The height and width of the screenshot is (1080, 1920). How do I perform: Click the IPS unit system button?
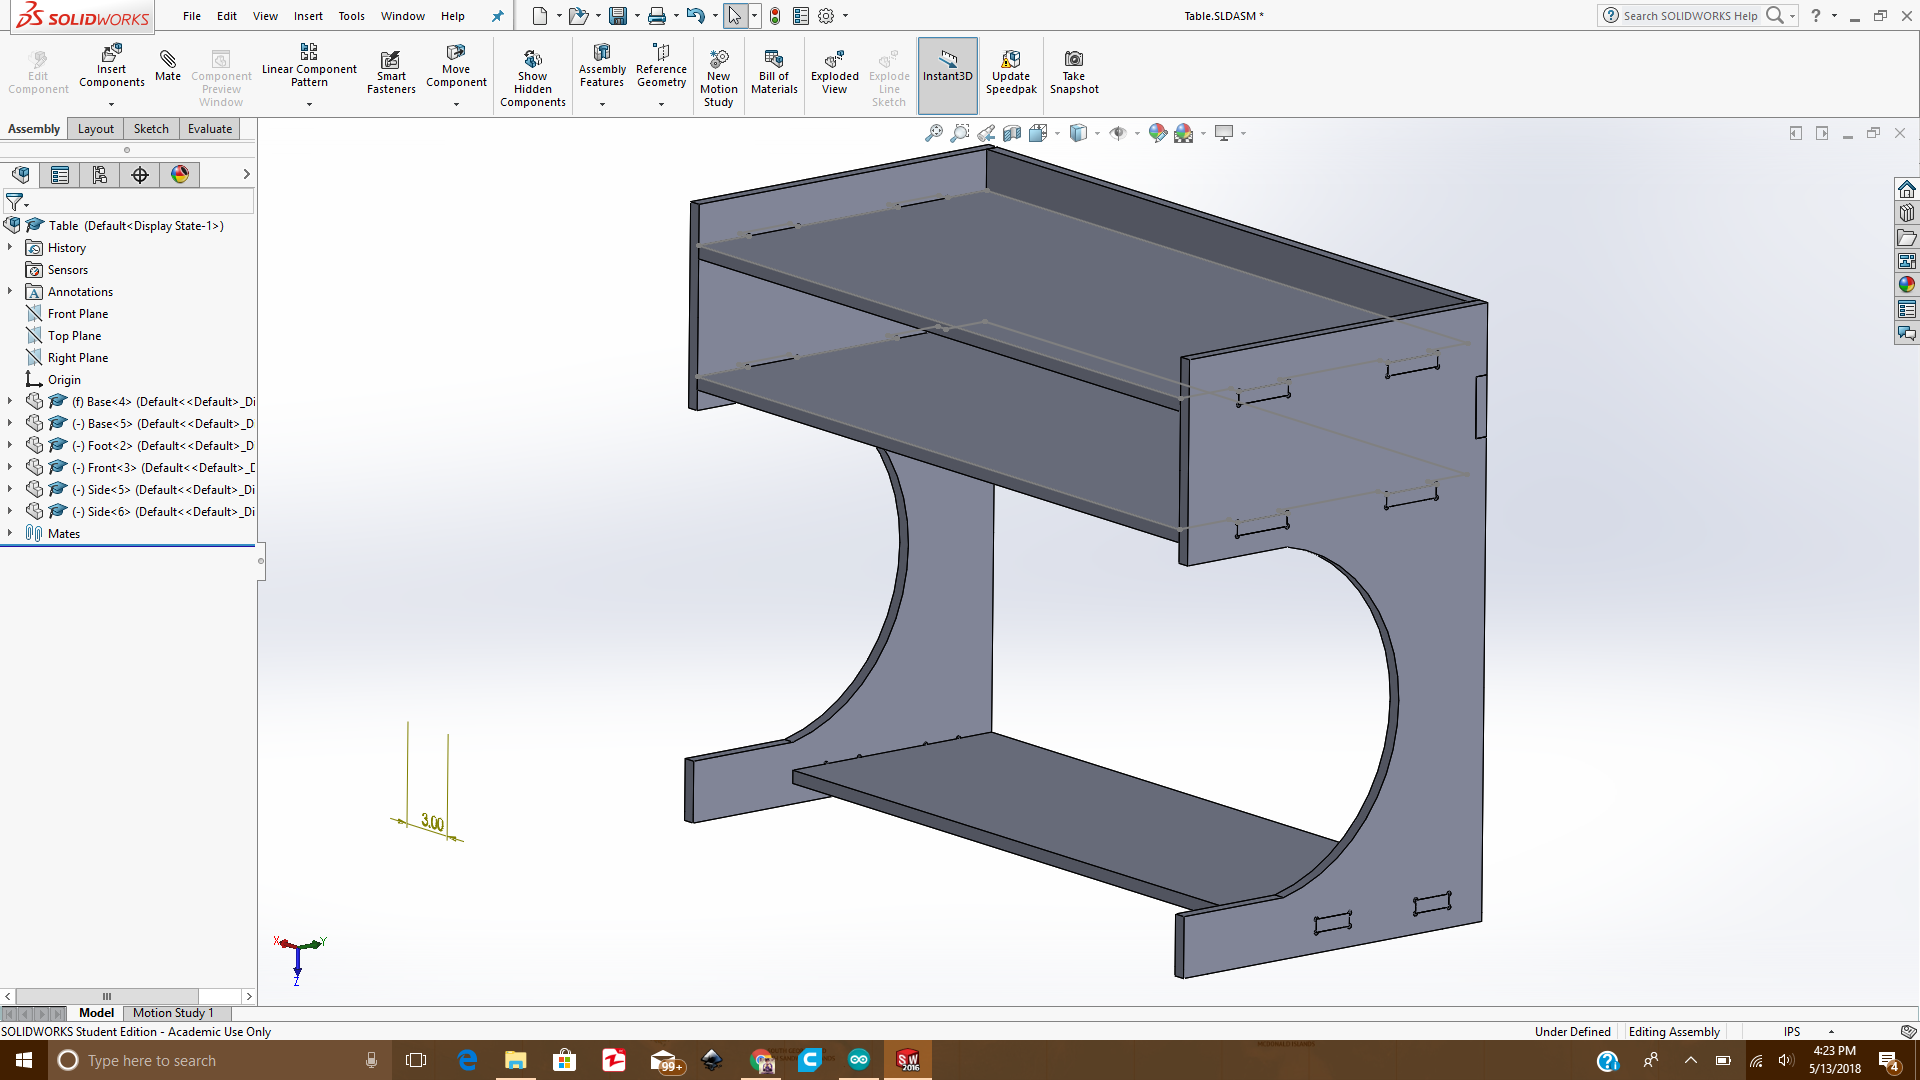pos(1791,1032)
